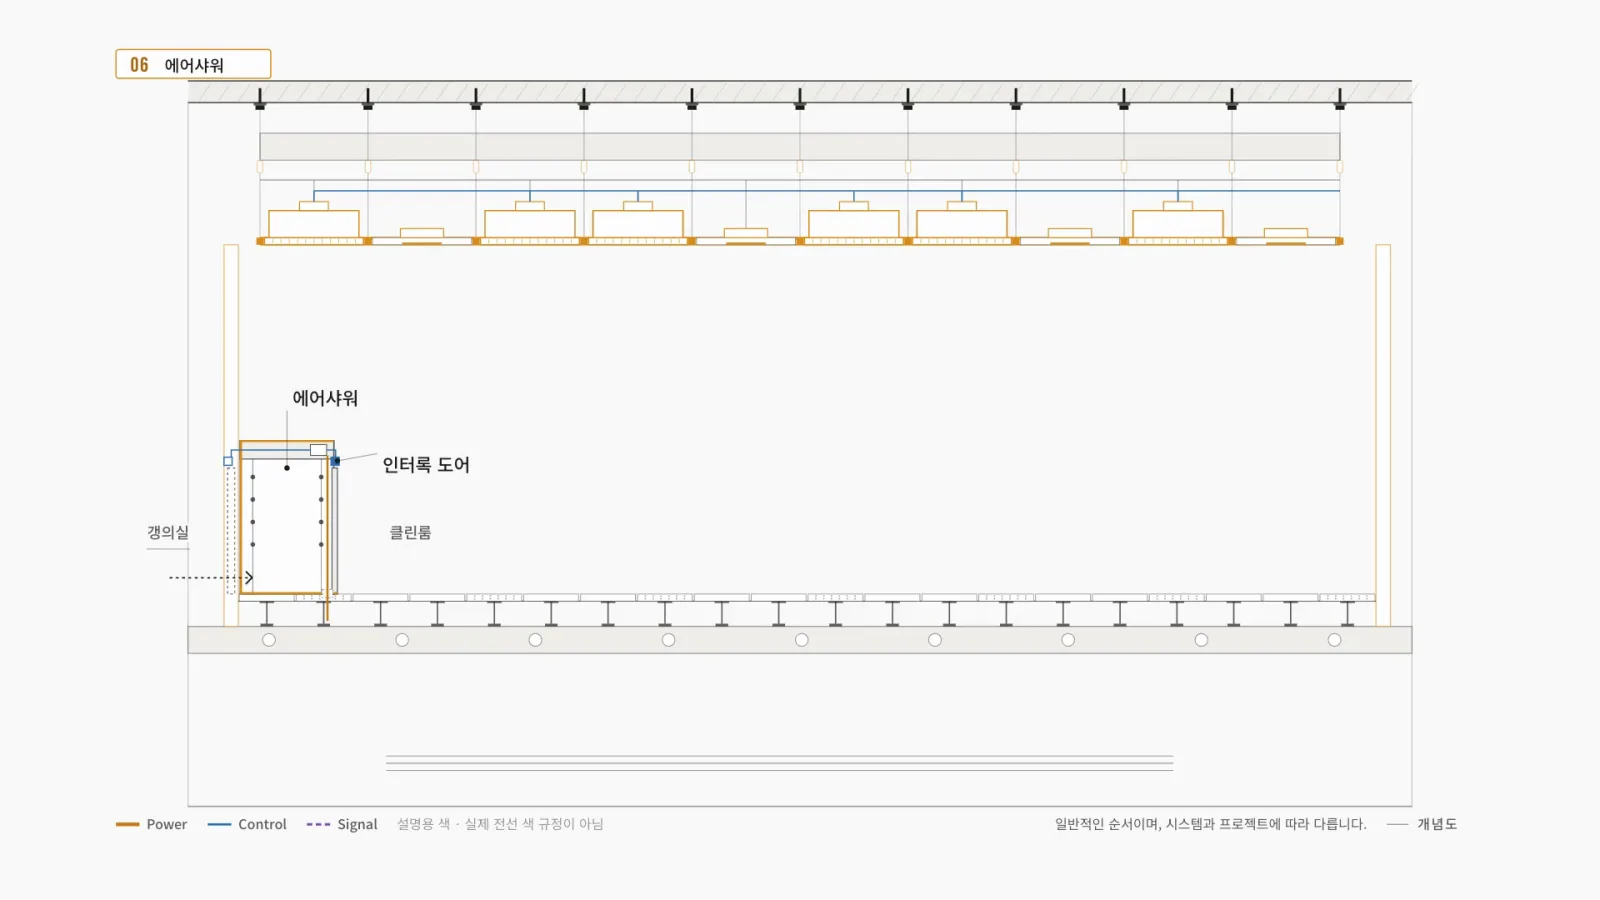1600x900 pixels.
Task: Click the blue interlock door sensor marker
Action: pyautogui.click(x=336, y=461)
